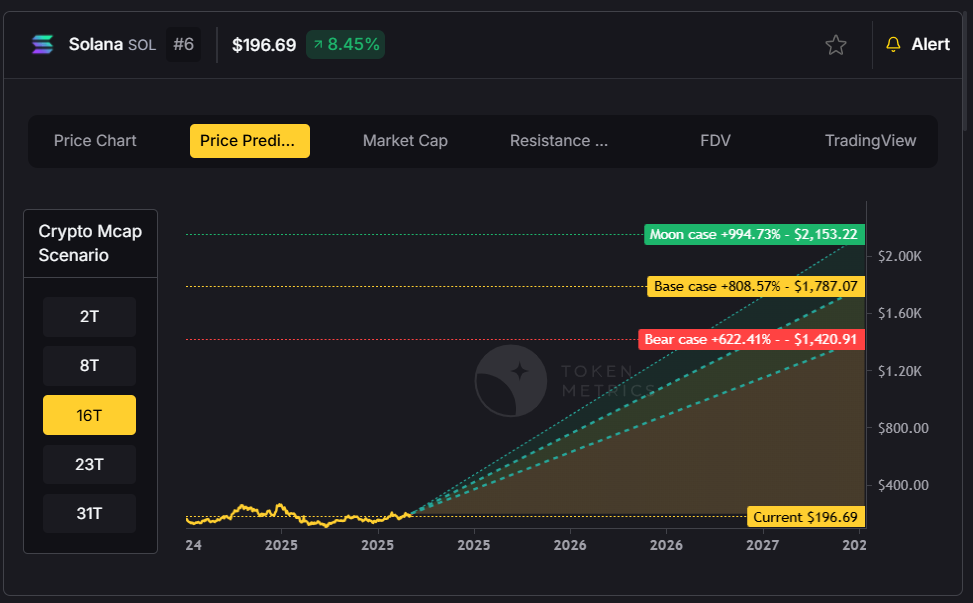Image resolution: width=973 pixels, height=603 pixels.
Task: Open the Resistance tab
Action: click(x=559, y=141)
